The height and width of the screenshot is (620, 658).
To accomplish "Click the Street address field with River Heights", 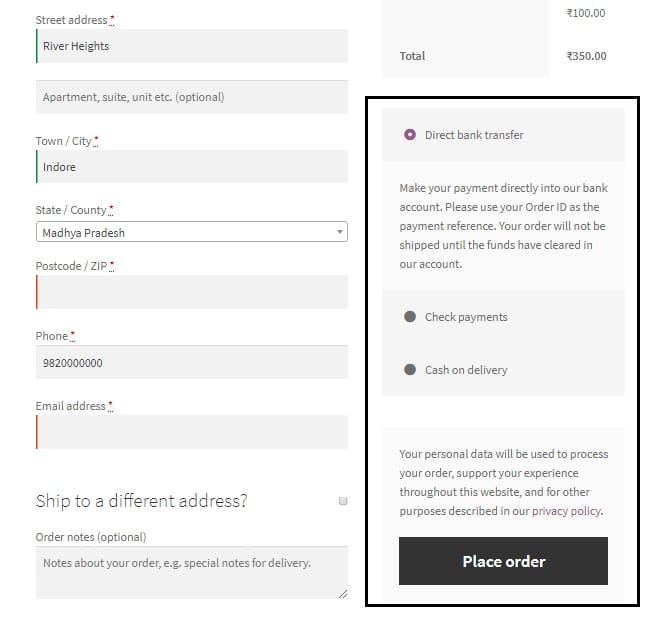I will tap(192, 46).
